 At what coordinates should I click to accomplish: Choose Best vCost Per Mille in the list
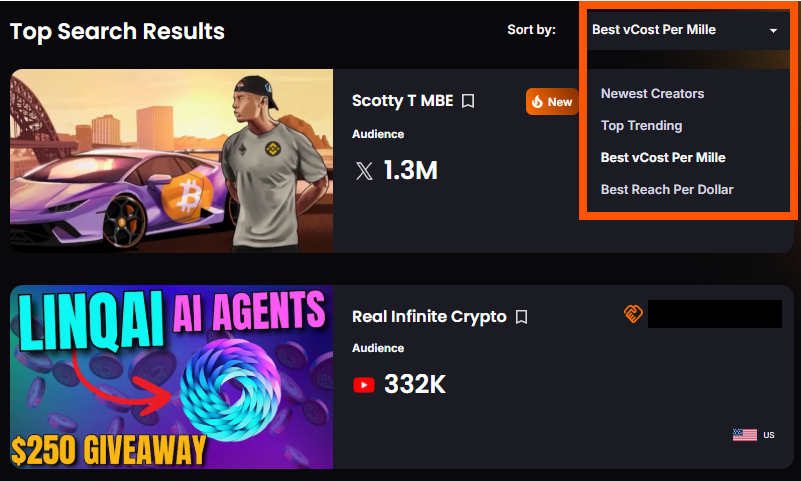point(663,157)
